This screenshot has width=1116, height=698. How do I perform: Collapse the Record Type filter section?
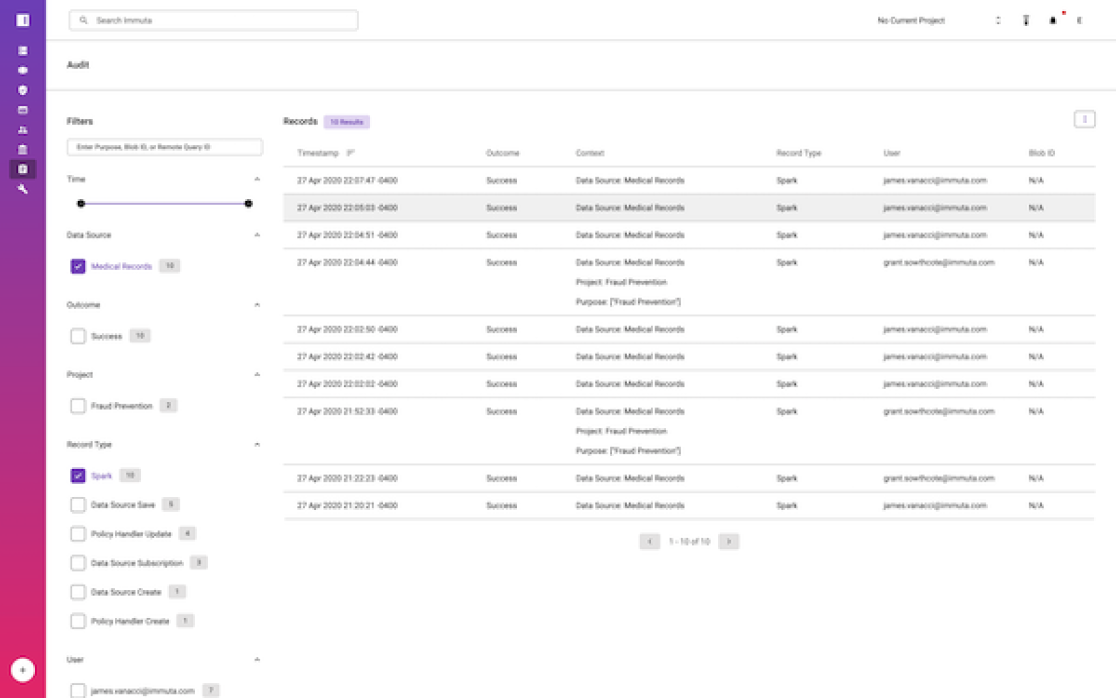point(257,445)
